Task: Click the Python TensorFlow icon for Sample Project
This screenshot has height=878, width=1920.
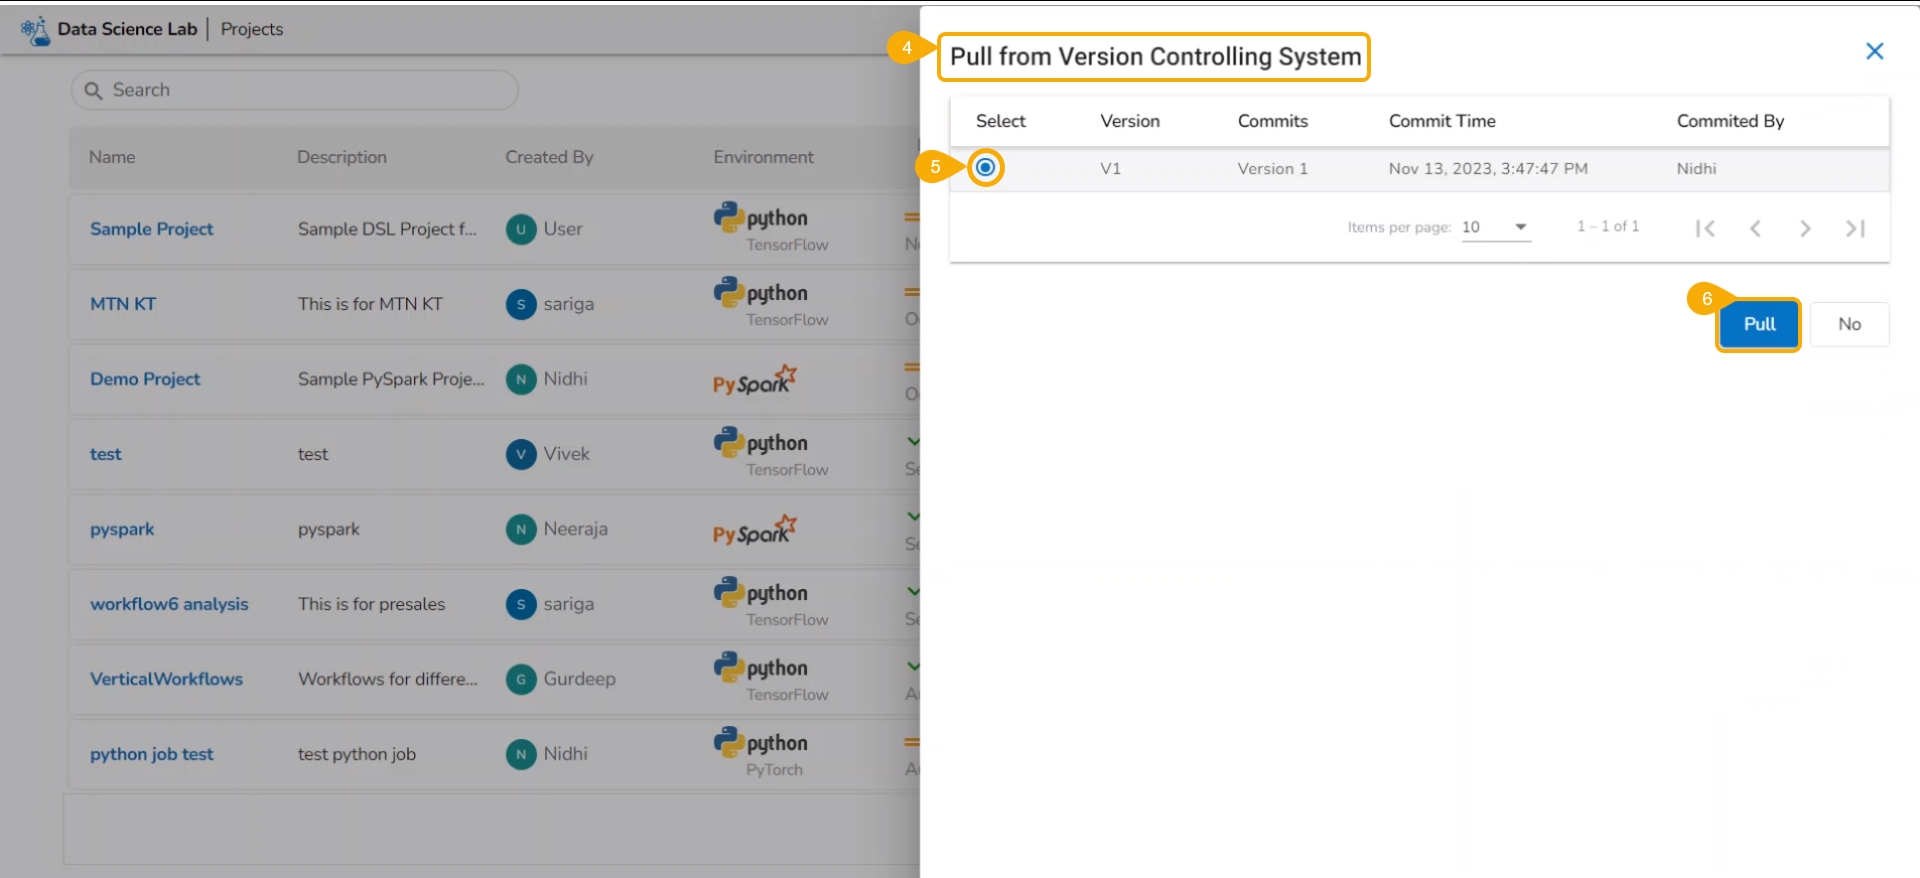Action: pos(770,229)
